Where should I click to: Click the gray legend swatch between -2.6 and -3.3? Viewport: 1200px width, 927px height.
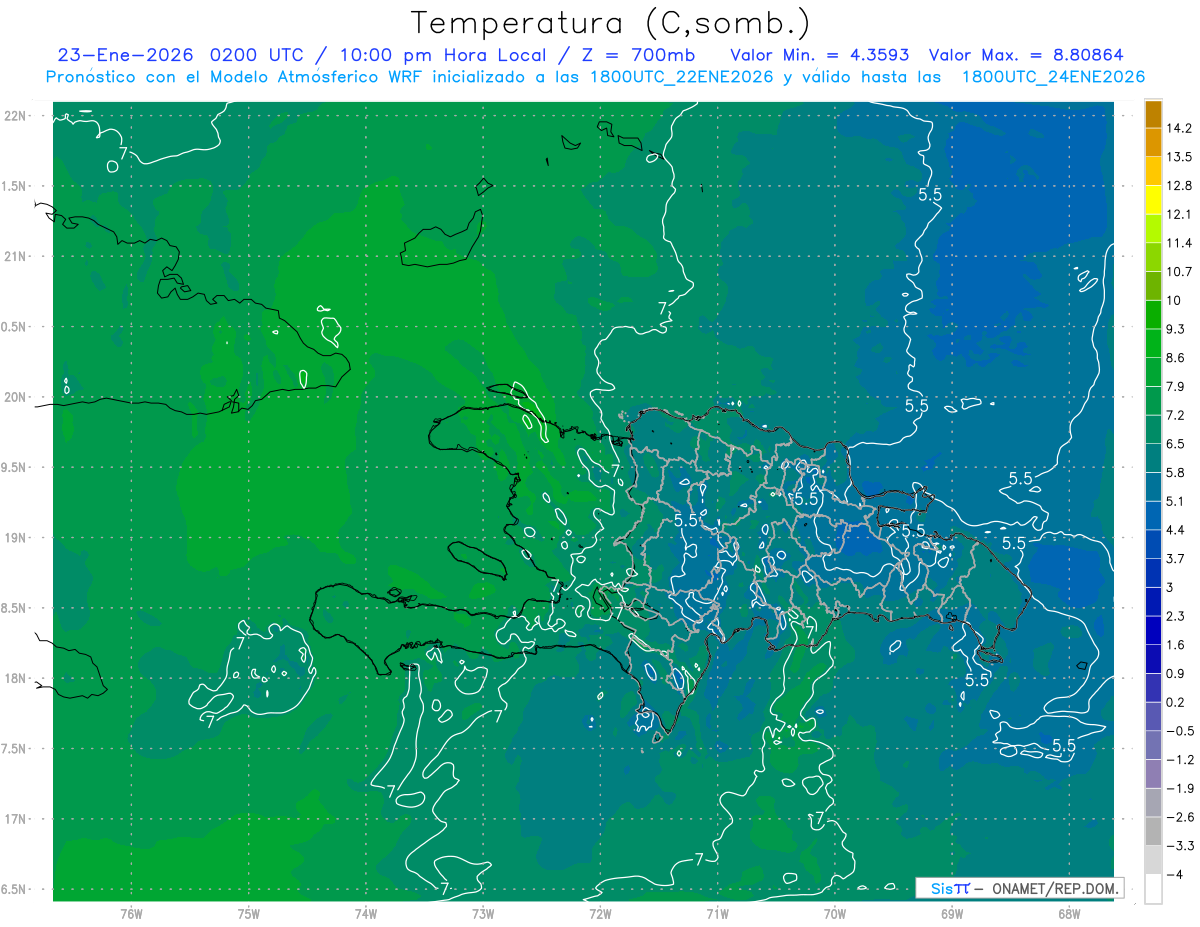(1153, 831)
